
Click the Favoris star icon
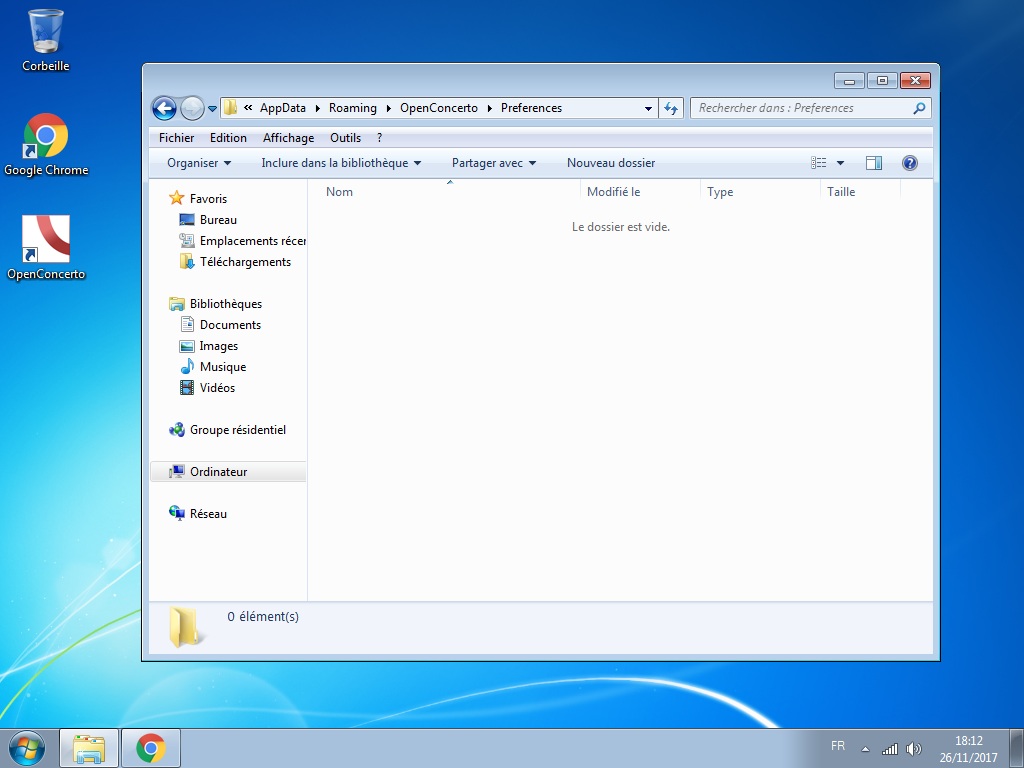pos(176,198)
